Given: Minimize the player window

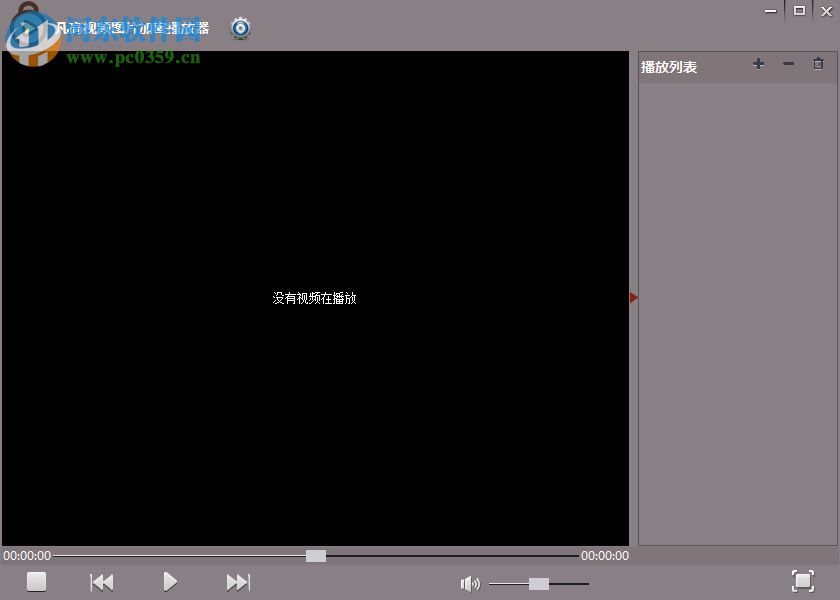Looking at the screenshot, I should pos(770,11).
